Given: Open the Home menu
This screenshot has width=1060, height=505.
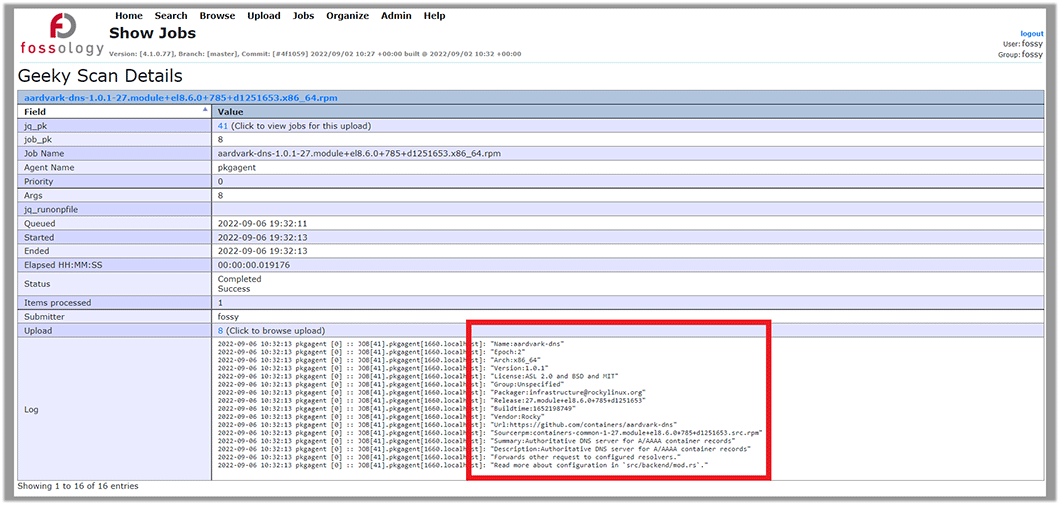Looking at the screenshot, I should coord(129,16).
